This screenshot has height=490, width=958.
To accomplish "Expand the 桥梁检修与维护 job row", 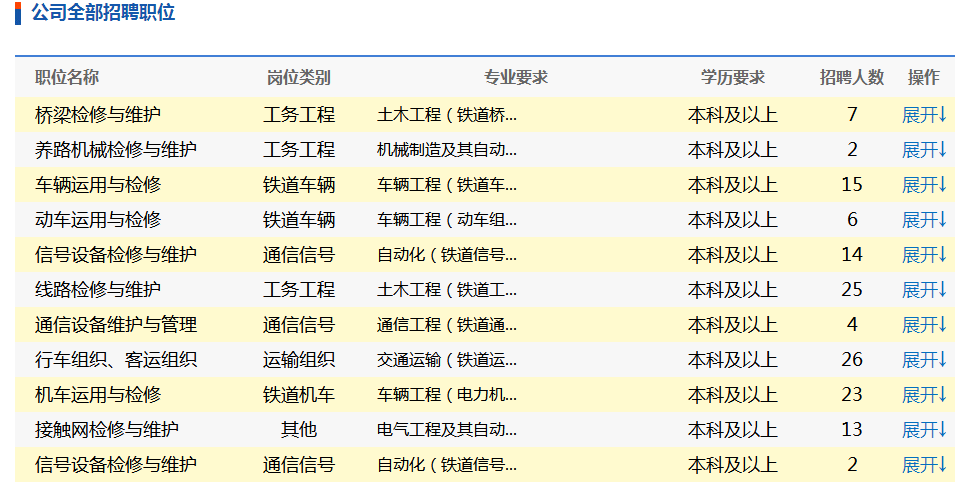I will coord(923,115).
